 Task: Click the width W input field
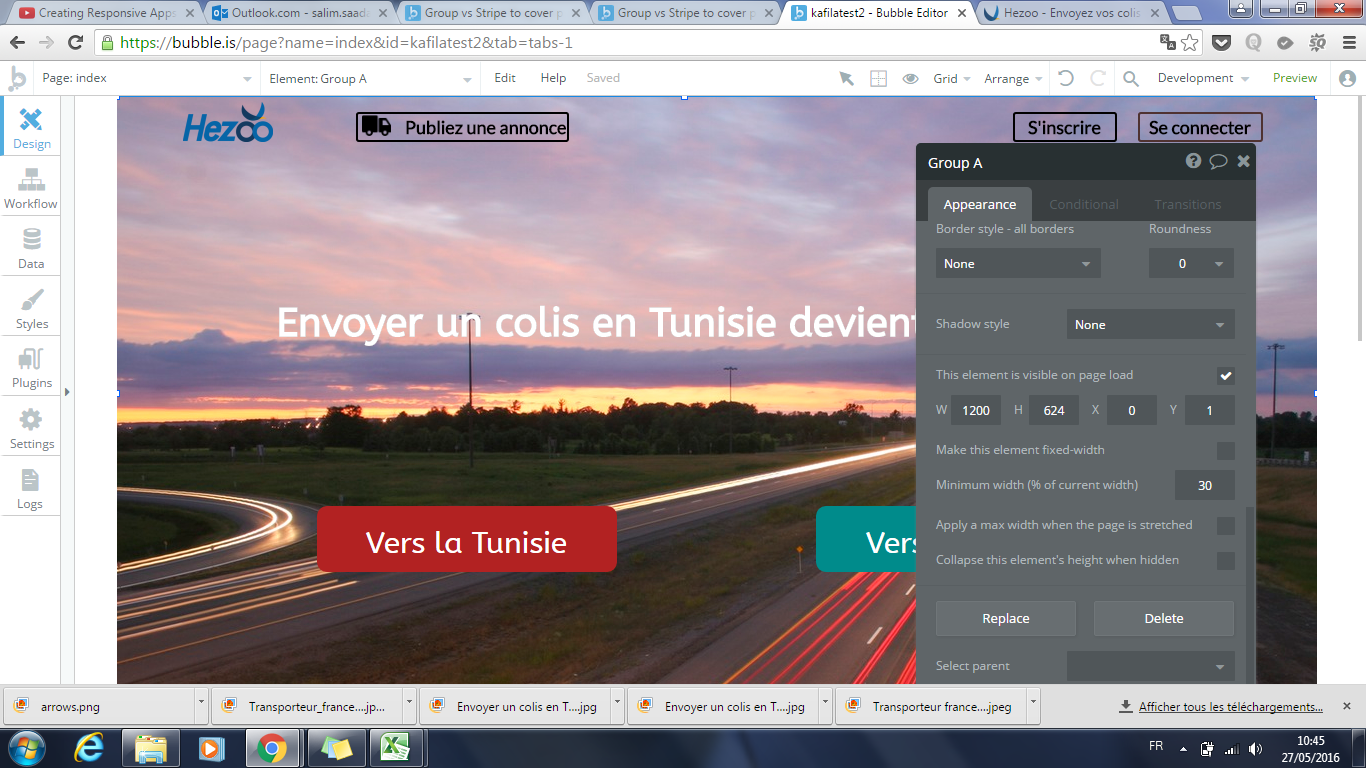click(976, 411)
